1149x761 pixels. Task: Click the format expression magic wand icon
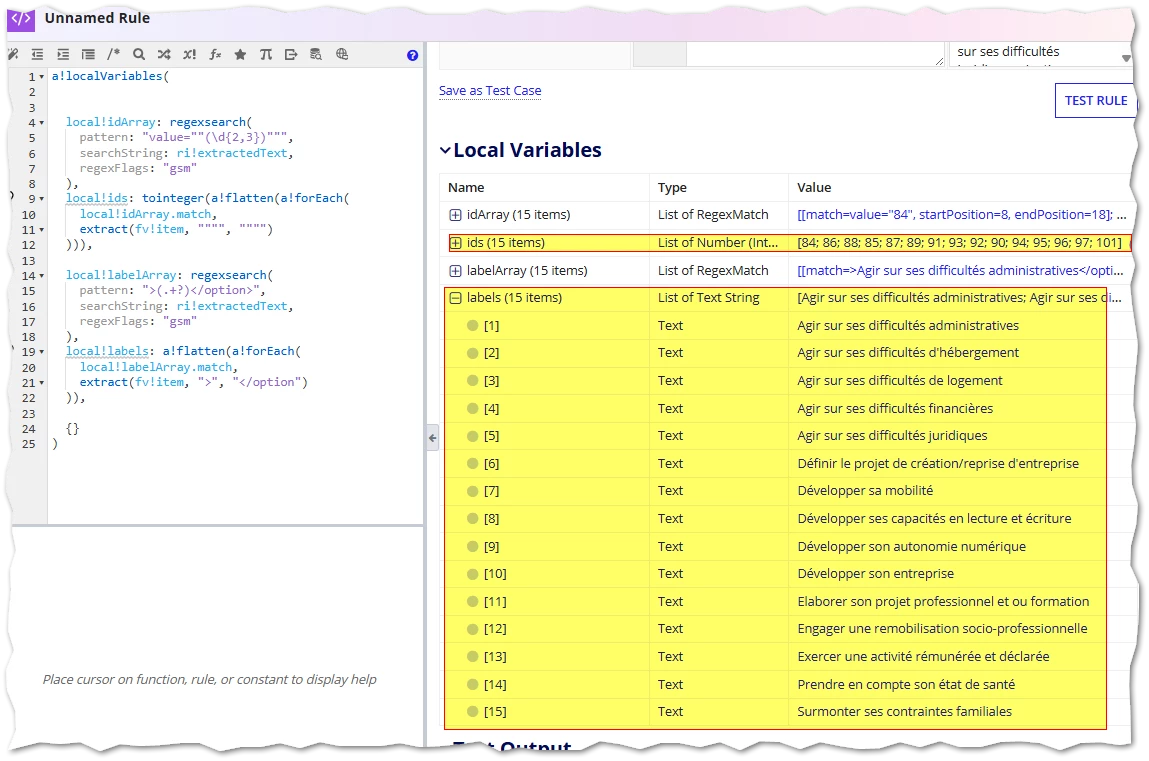13,54
